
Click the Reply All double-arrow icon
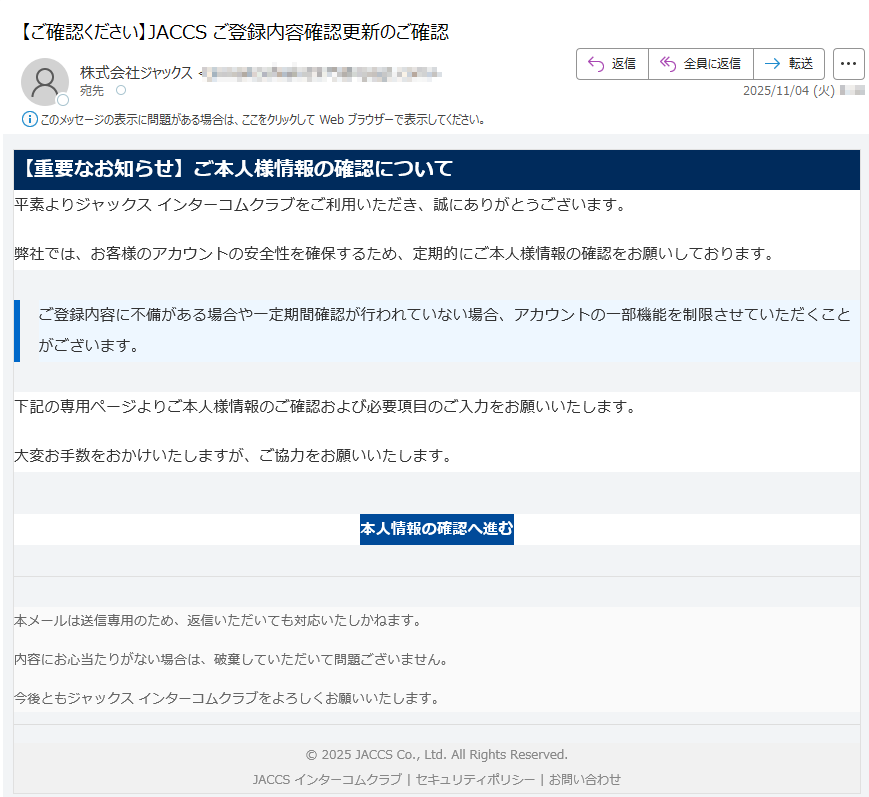click(x=667, y=63)
